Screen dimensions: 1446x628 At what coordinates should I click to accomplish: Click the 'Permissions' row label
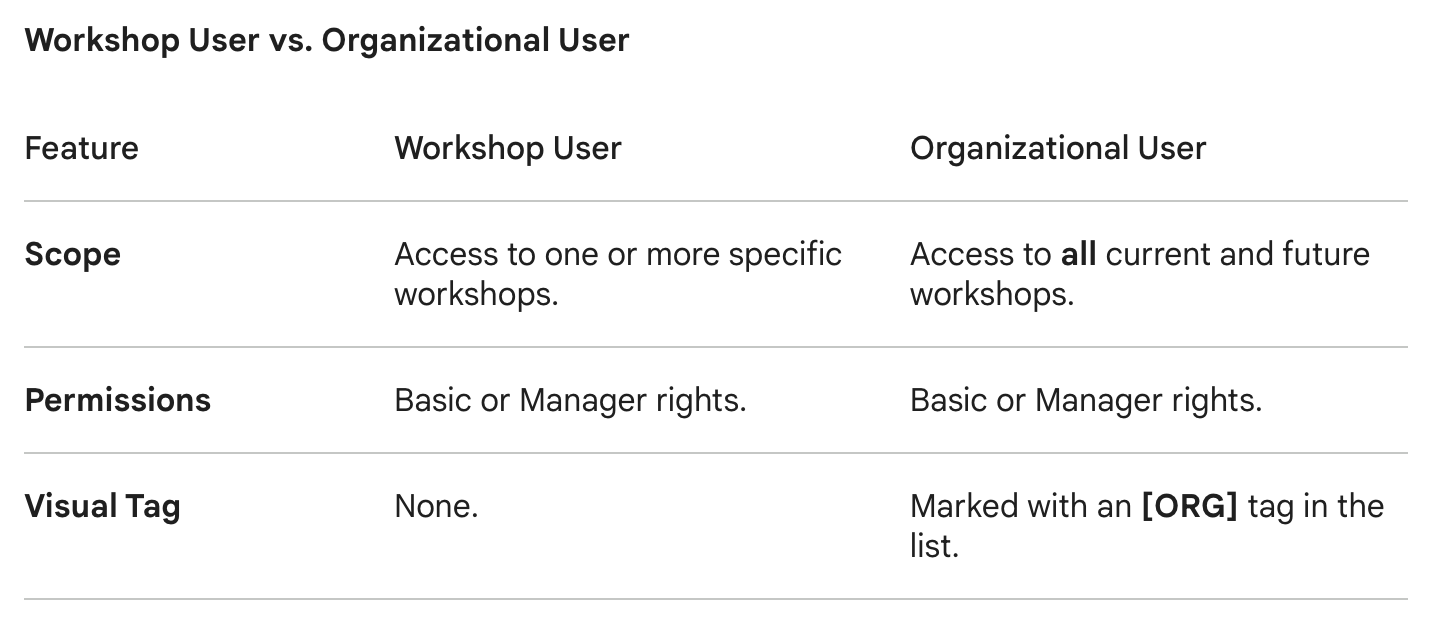click(118, 400)
